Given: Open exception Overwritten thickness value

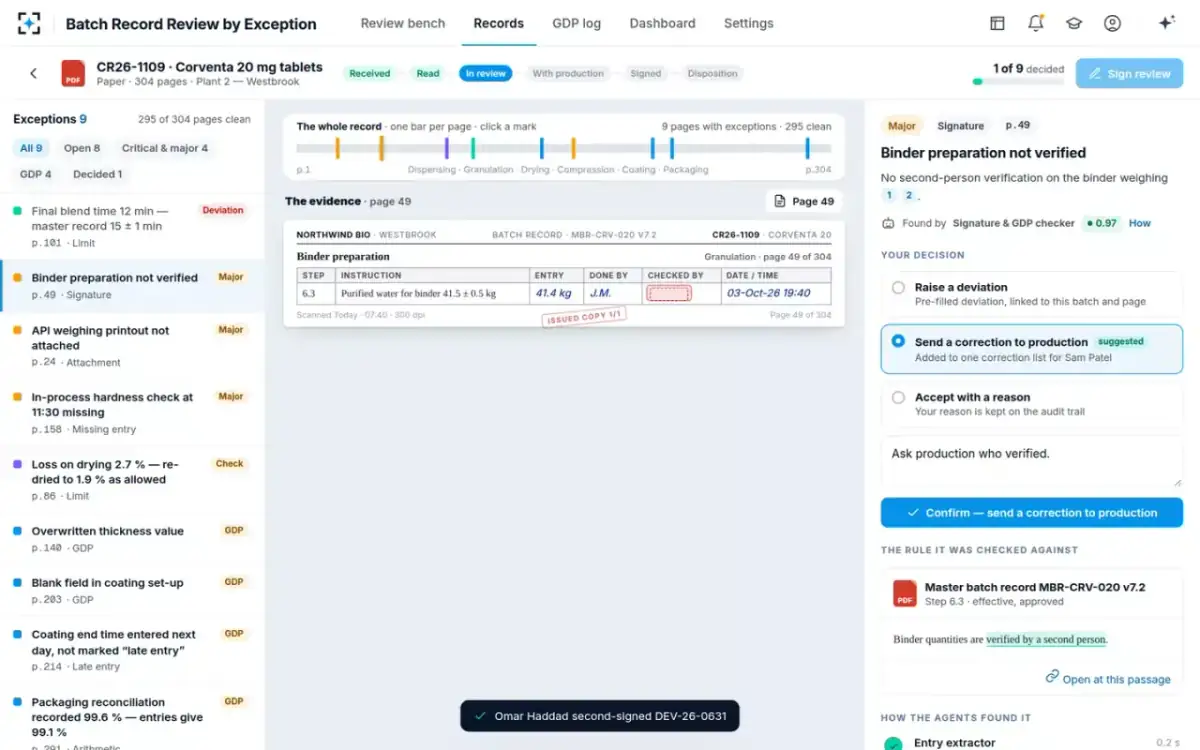Looking at the screenshot, I should (x=132, y=539).
